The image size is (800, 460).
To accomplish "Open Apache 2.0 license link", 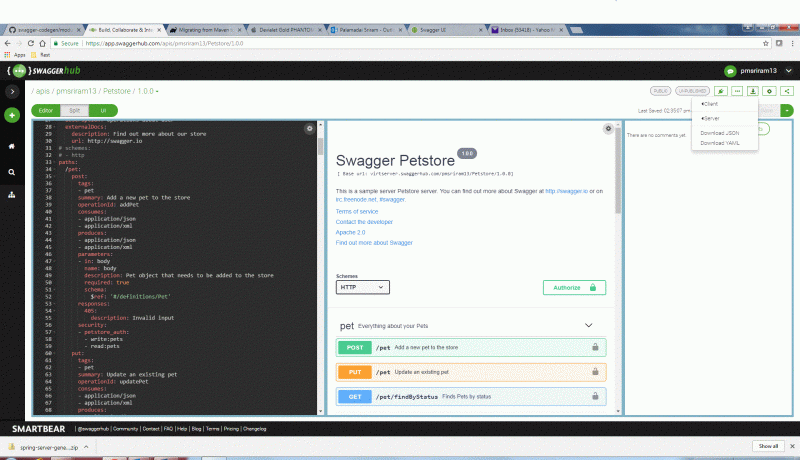I will click(350, 233).
